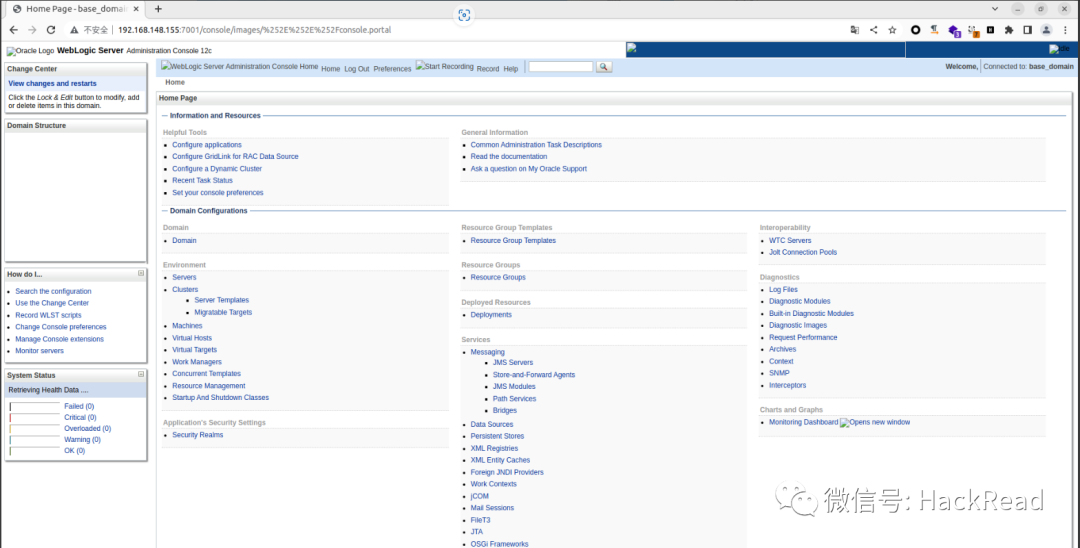The image size is (1080, 548).
Task: Open Configure a Dynamic Cluster
Action: [x=217, y=169]
